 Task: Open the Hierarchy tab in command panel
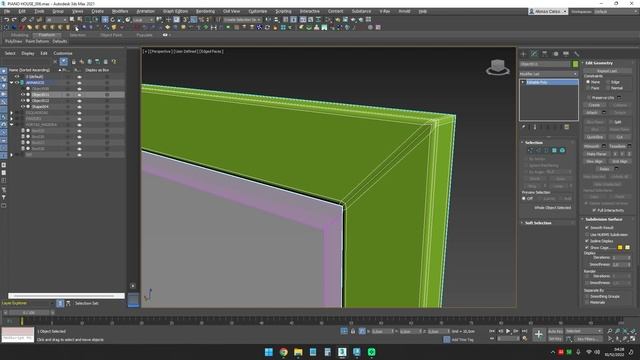[545, 54]
